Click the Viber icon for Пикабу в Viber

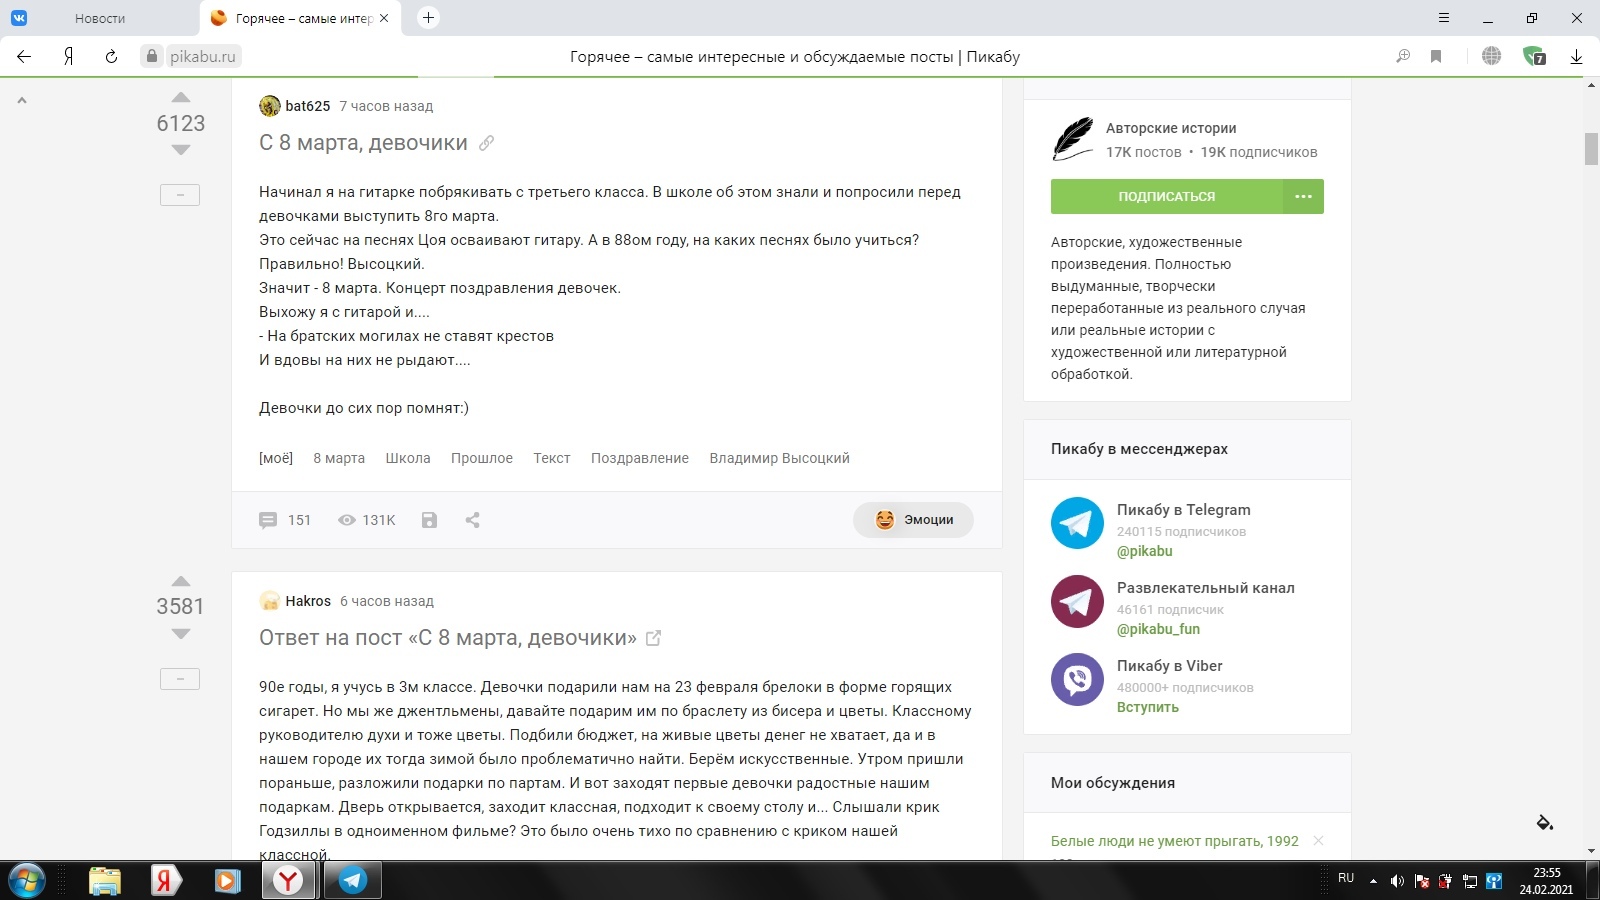(1077, 679)
